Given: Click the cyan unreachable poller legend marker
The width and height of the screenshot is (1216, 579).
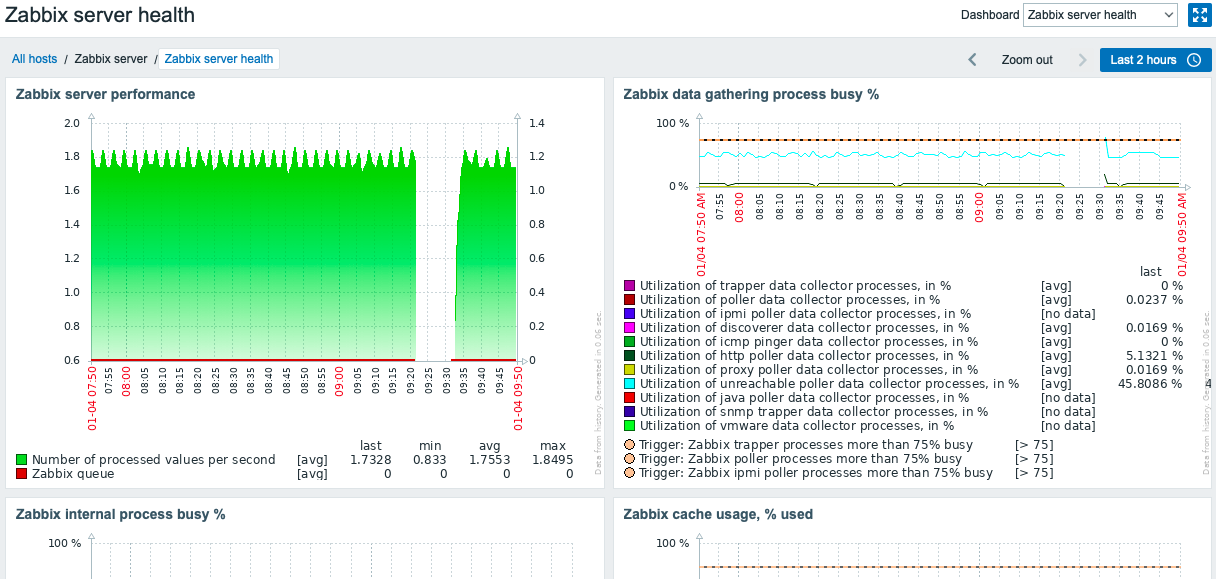Looking at the screenshot, I should tap(628, 383).
